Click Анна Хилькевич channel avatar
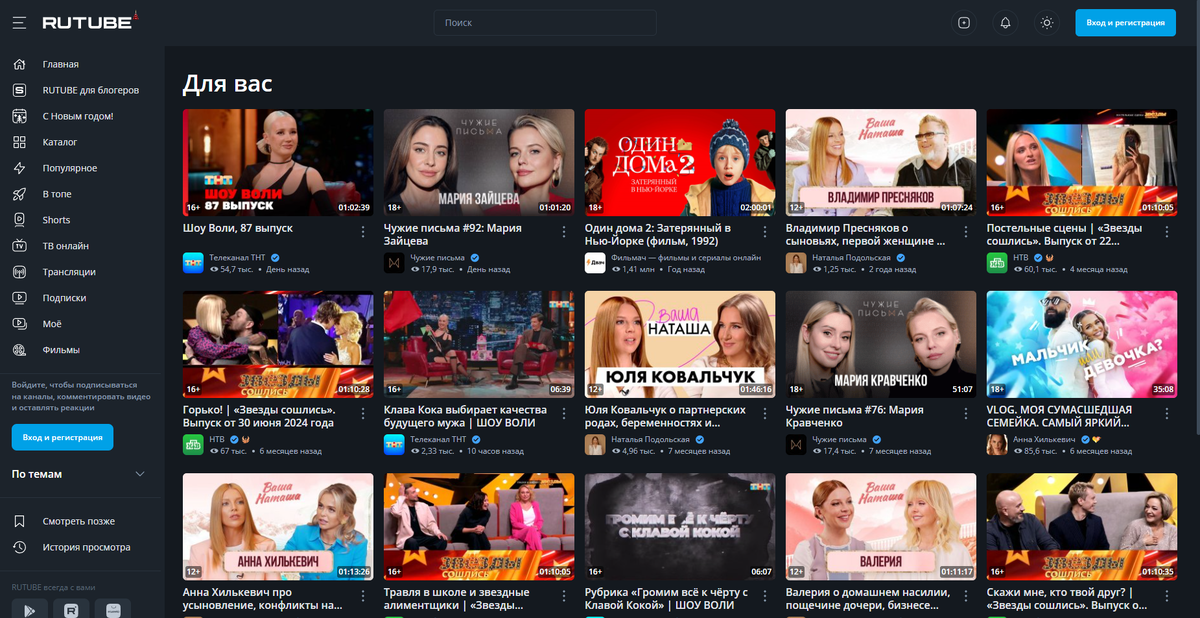1200x618 pixels. click(997, 445)
